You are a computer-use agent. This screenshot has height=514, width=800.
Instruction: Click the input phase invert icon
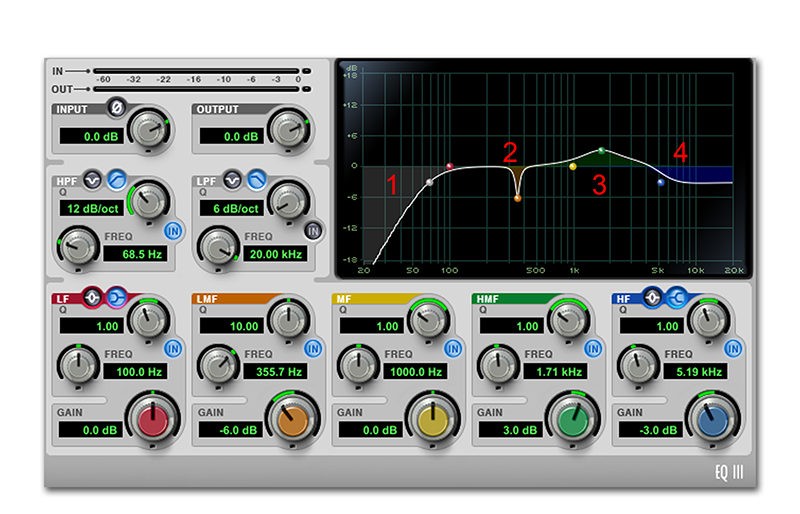[116, 107]
